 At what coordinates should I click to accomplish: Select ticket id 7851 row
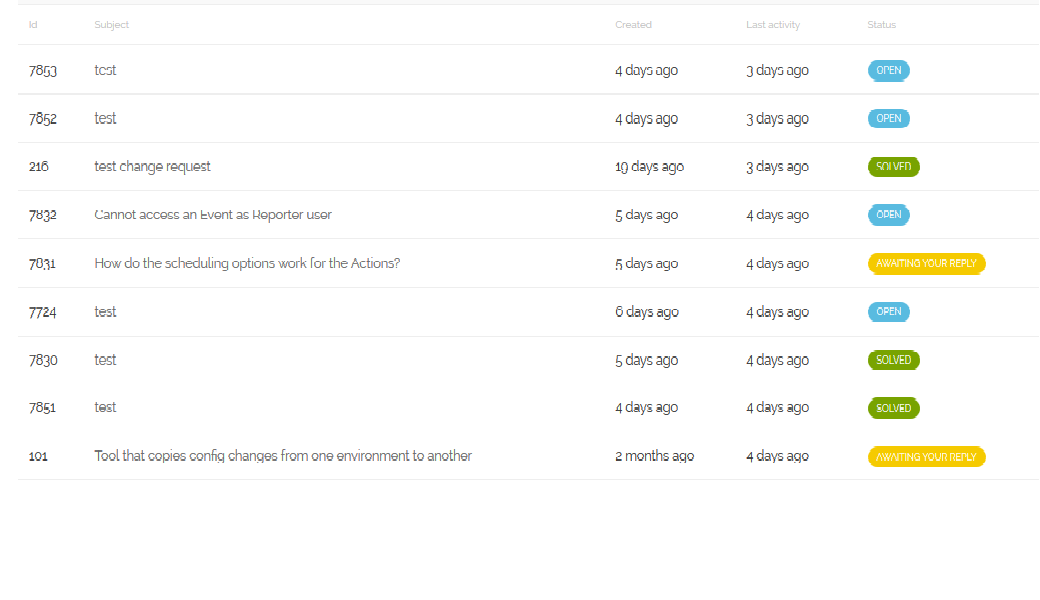44,408
